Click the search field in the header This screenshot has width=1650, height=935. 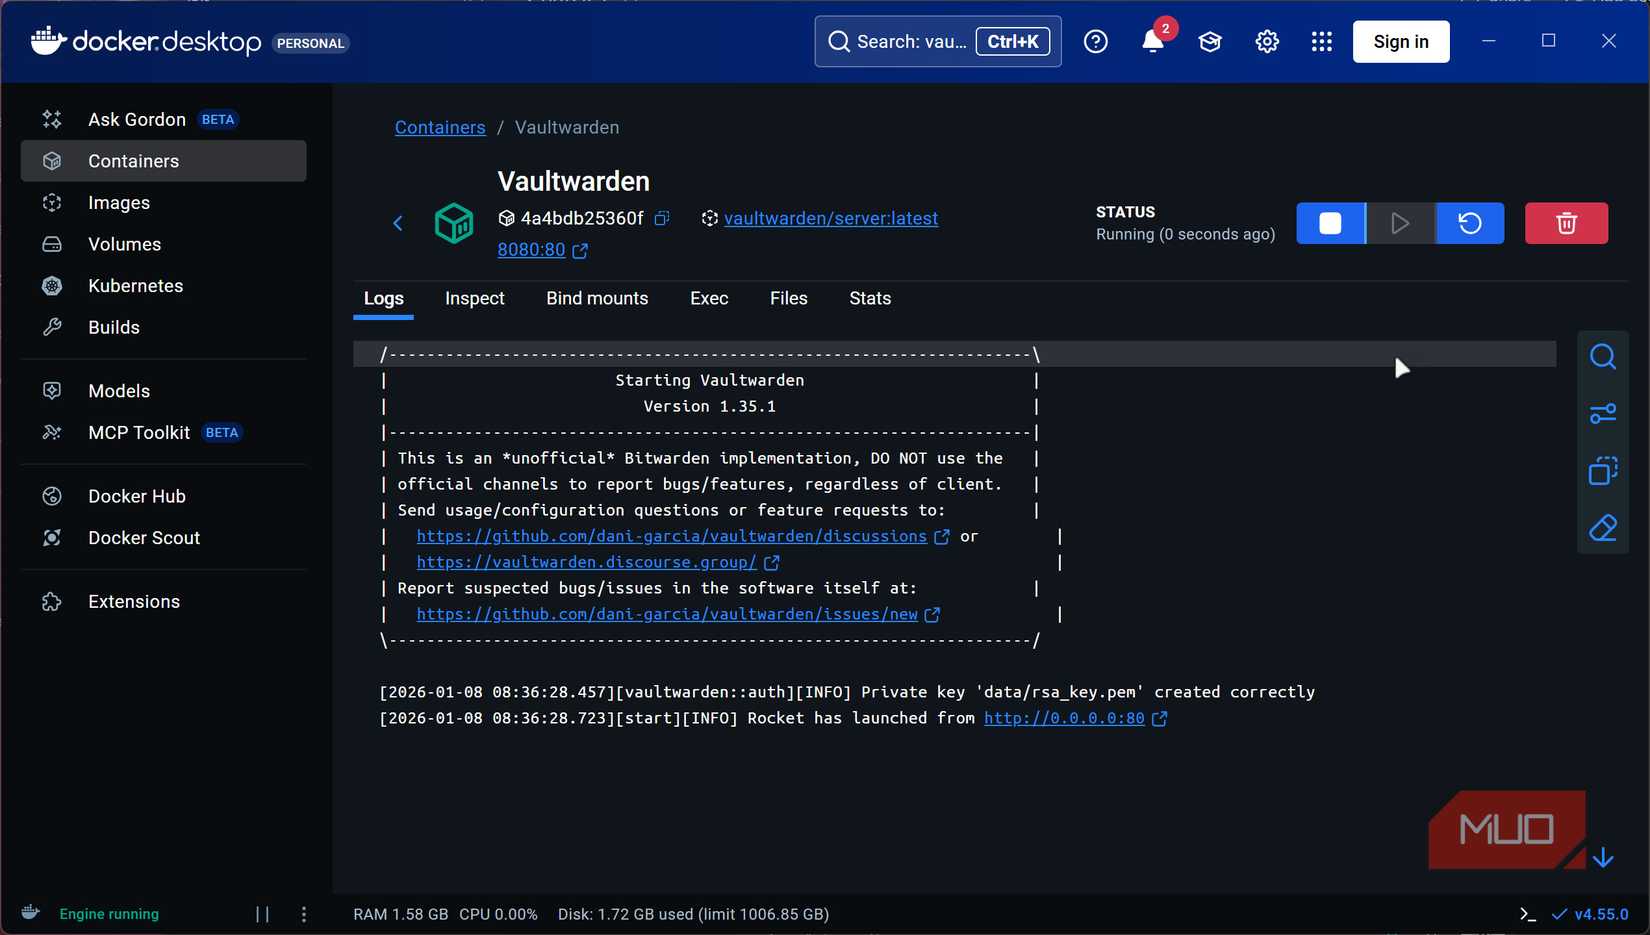tap(938, 42)
